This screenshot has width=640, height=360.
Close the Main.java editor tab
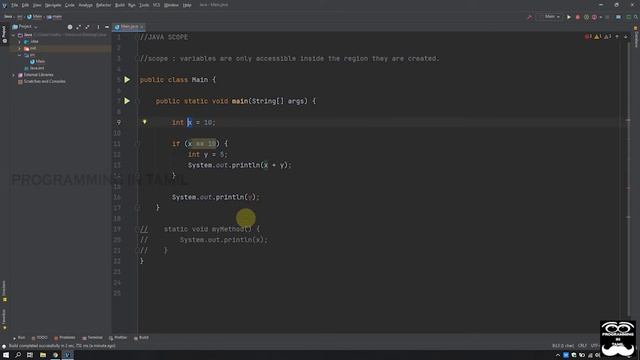(x=142, y=27)
